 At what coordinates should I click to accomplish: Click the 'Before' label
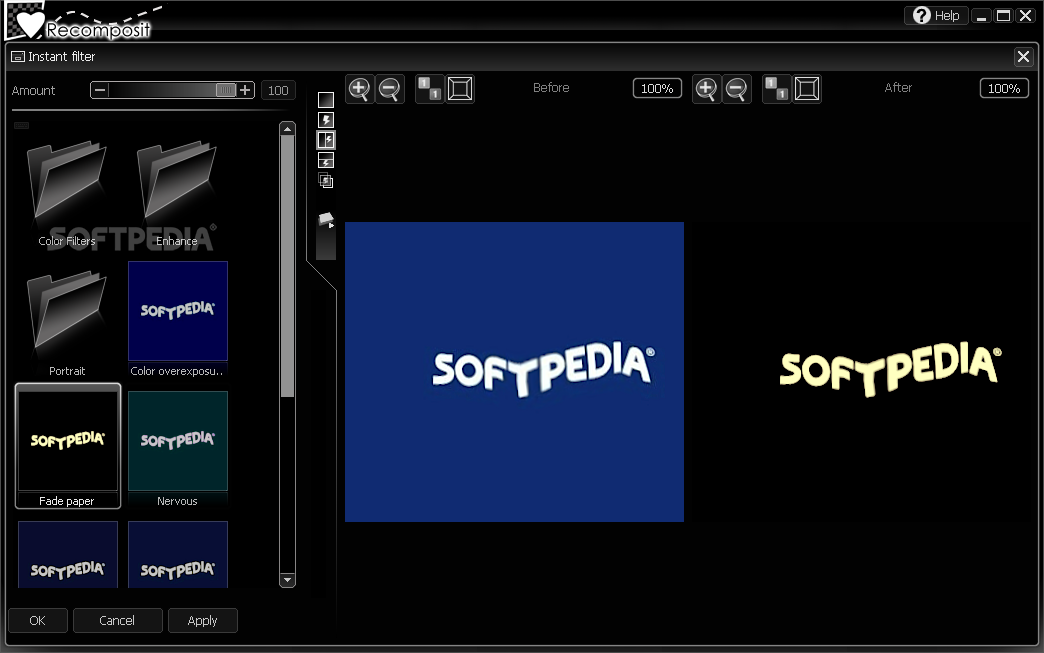click(551, 88)
